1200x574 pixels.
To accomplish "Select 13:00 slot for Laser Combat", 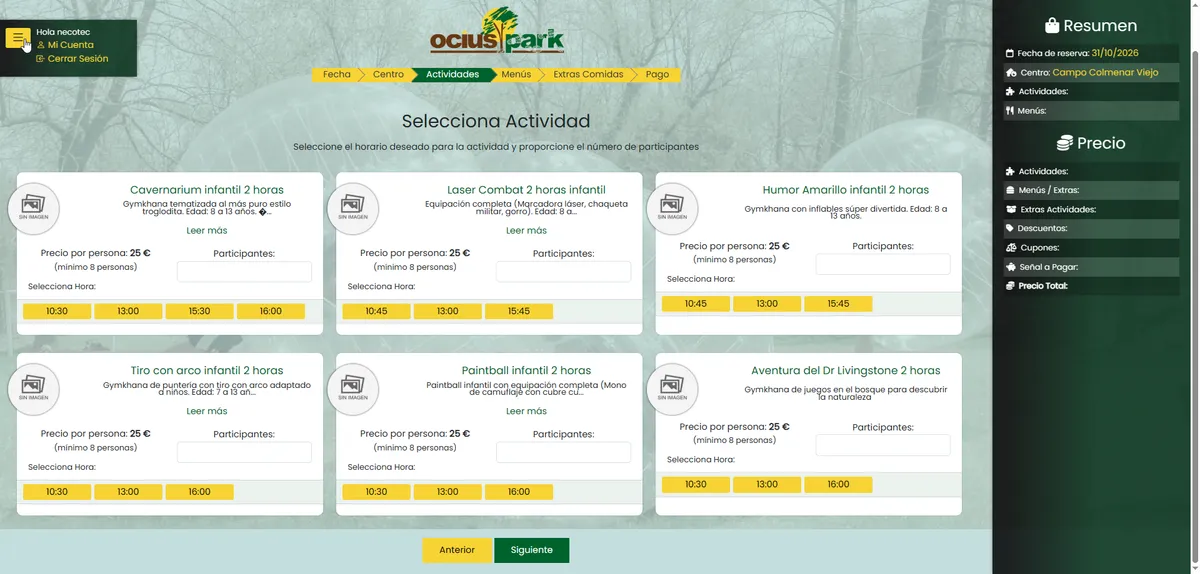I will coord(448,311).
